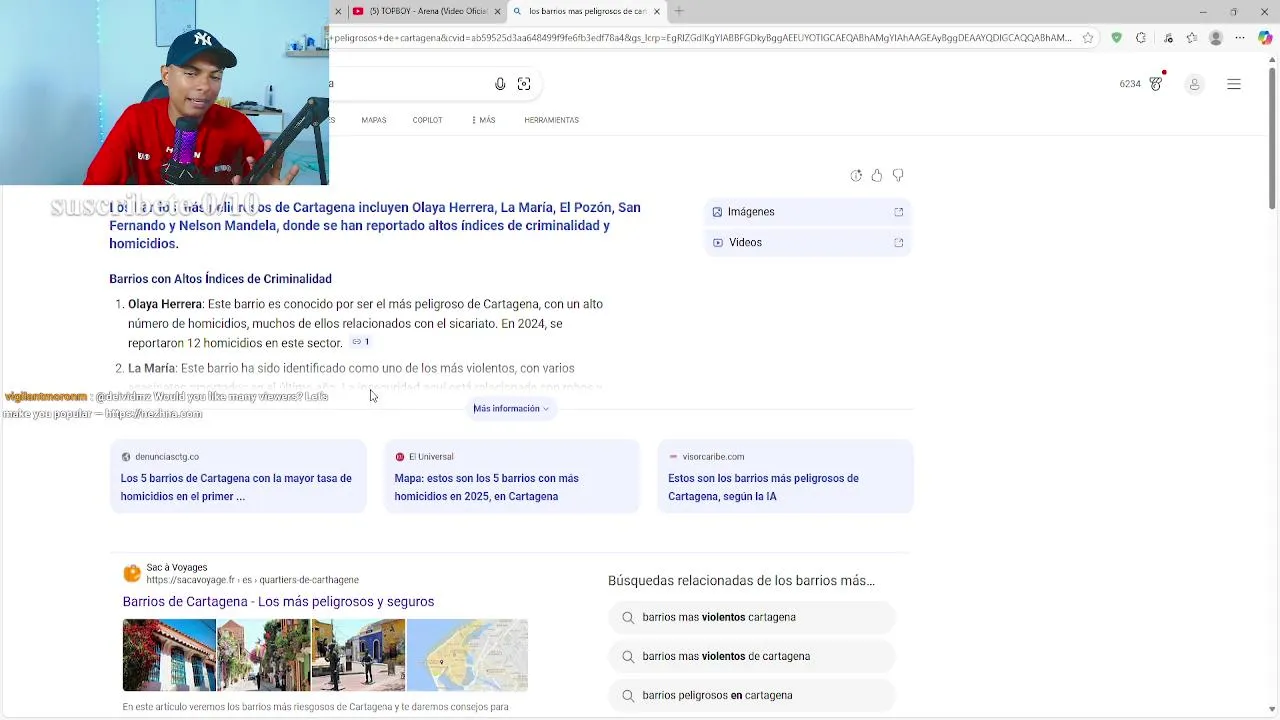Click 'Barrios con Altos Índices de Criminalidad' heading
Viewport: 1280px width, 720px height.
tap(220, 279)
